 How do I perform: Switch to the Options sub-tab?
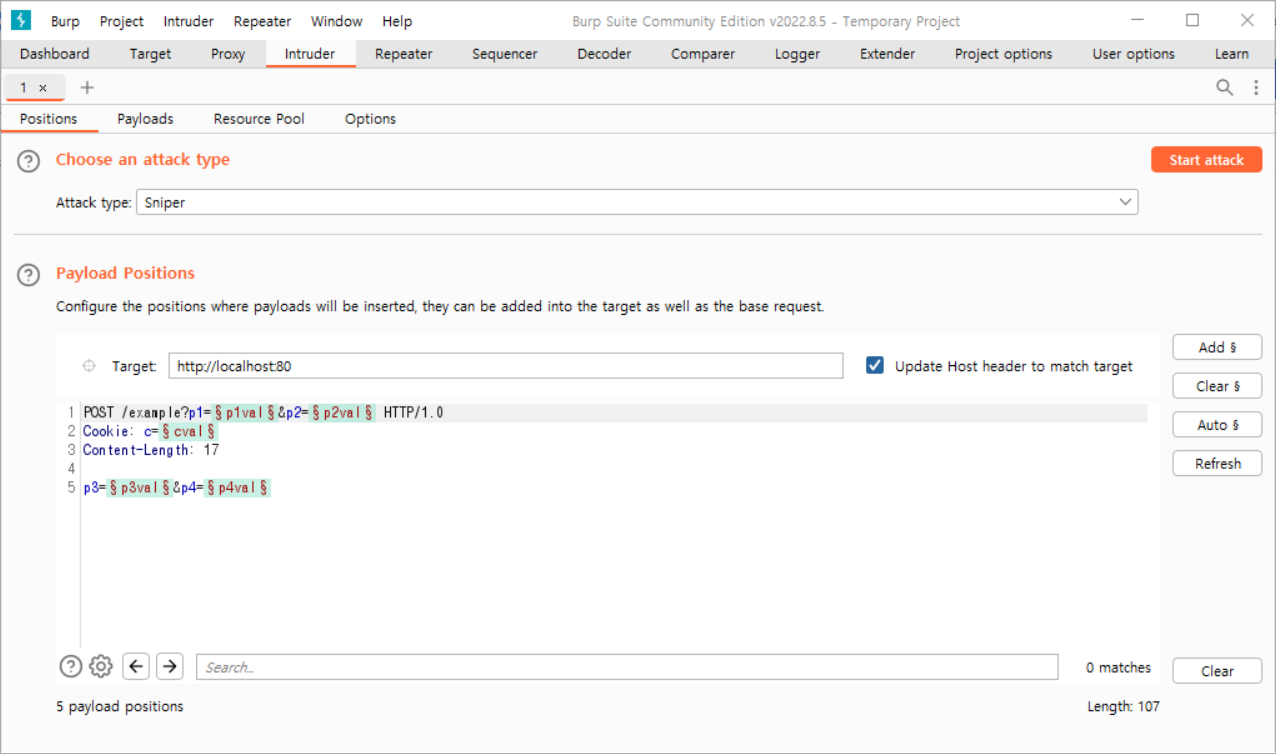pyautogui.click(x=370, y=119)
